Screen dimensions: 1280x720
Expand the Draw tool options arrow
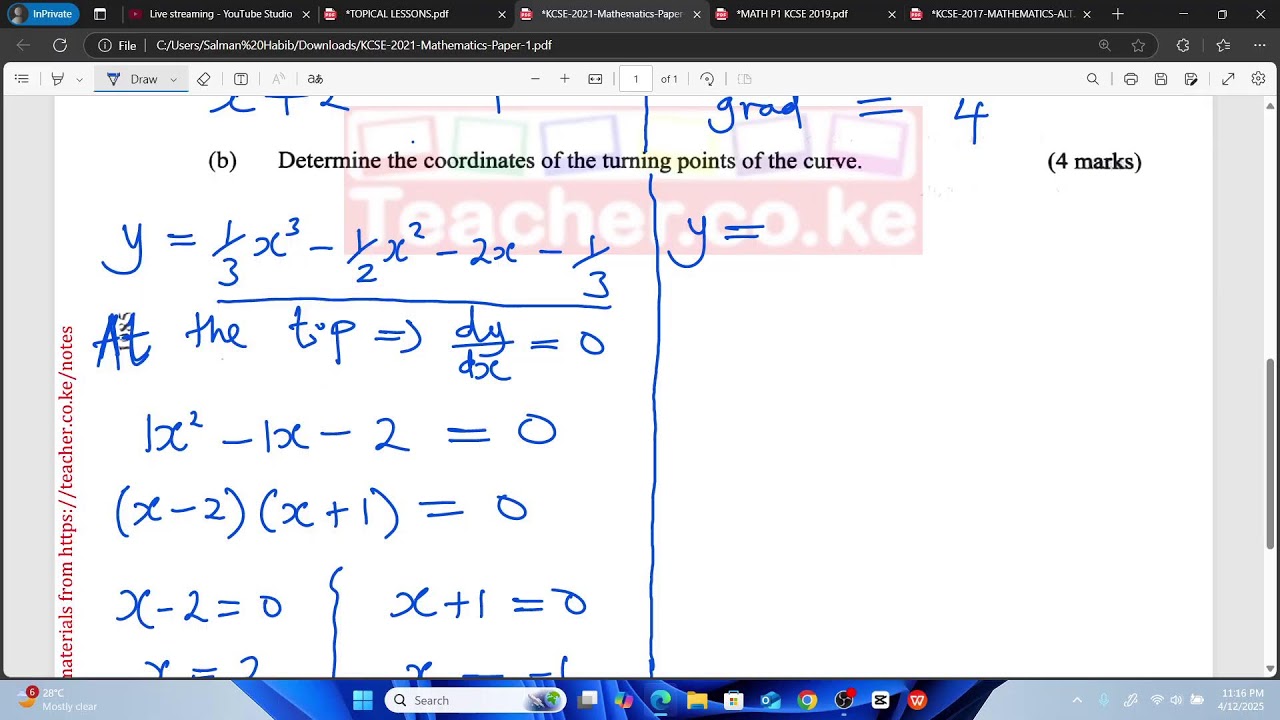tap(173, 79)
